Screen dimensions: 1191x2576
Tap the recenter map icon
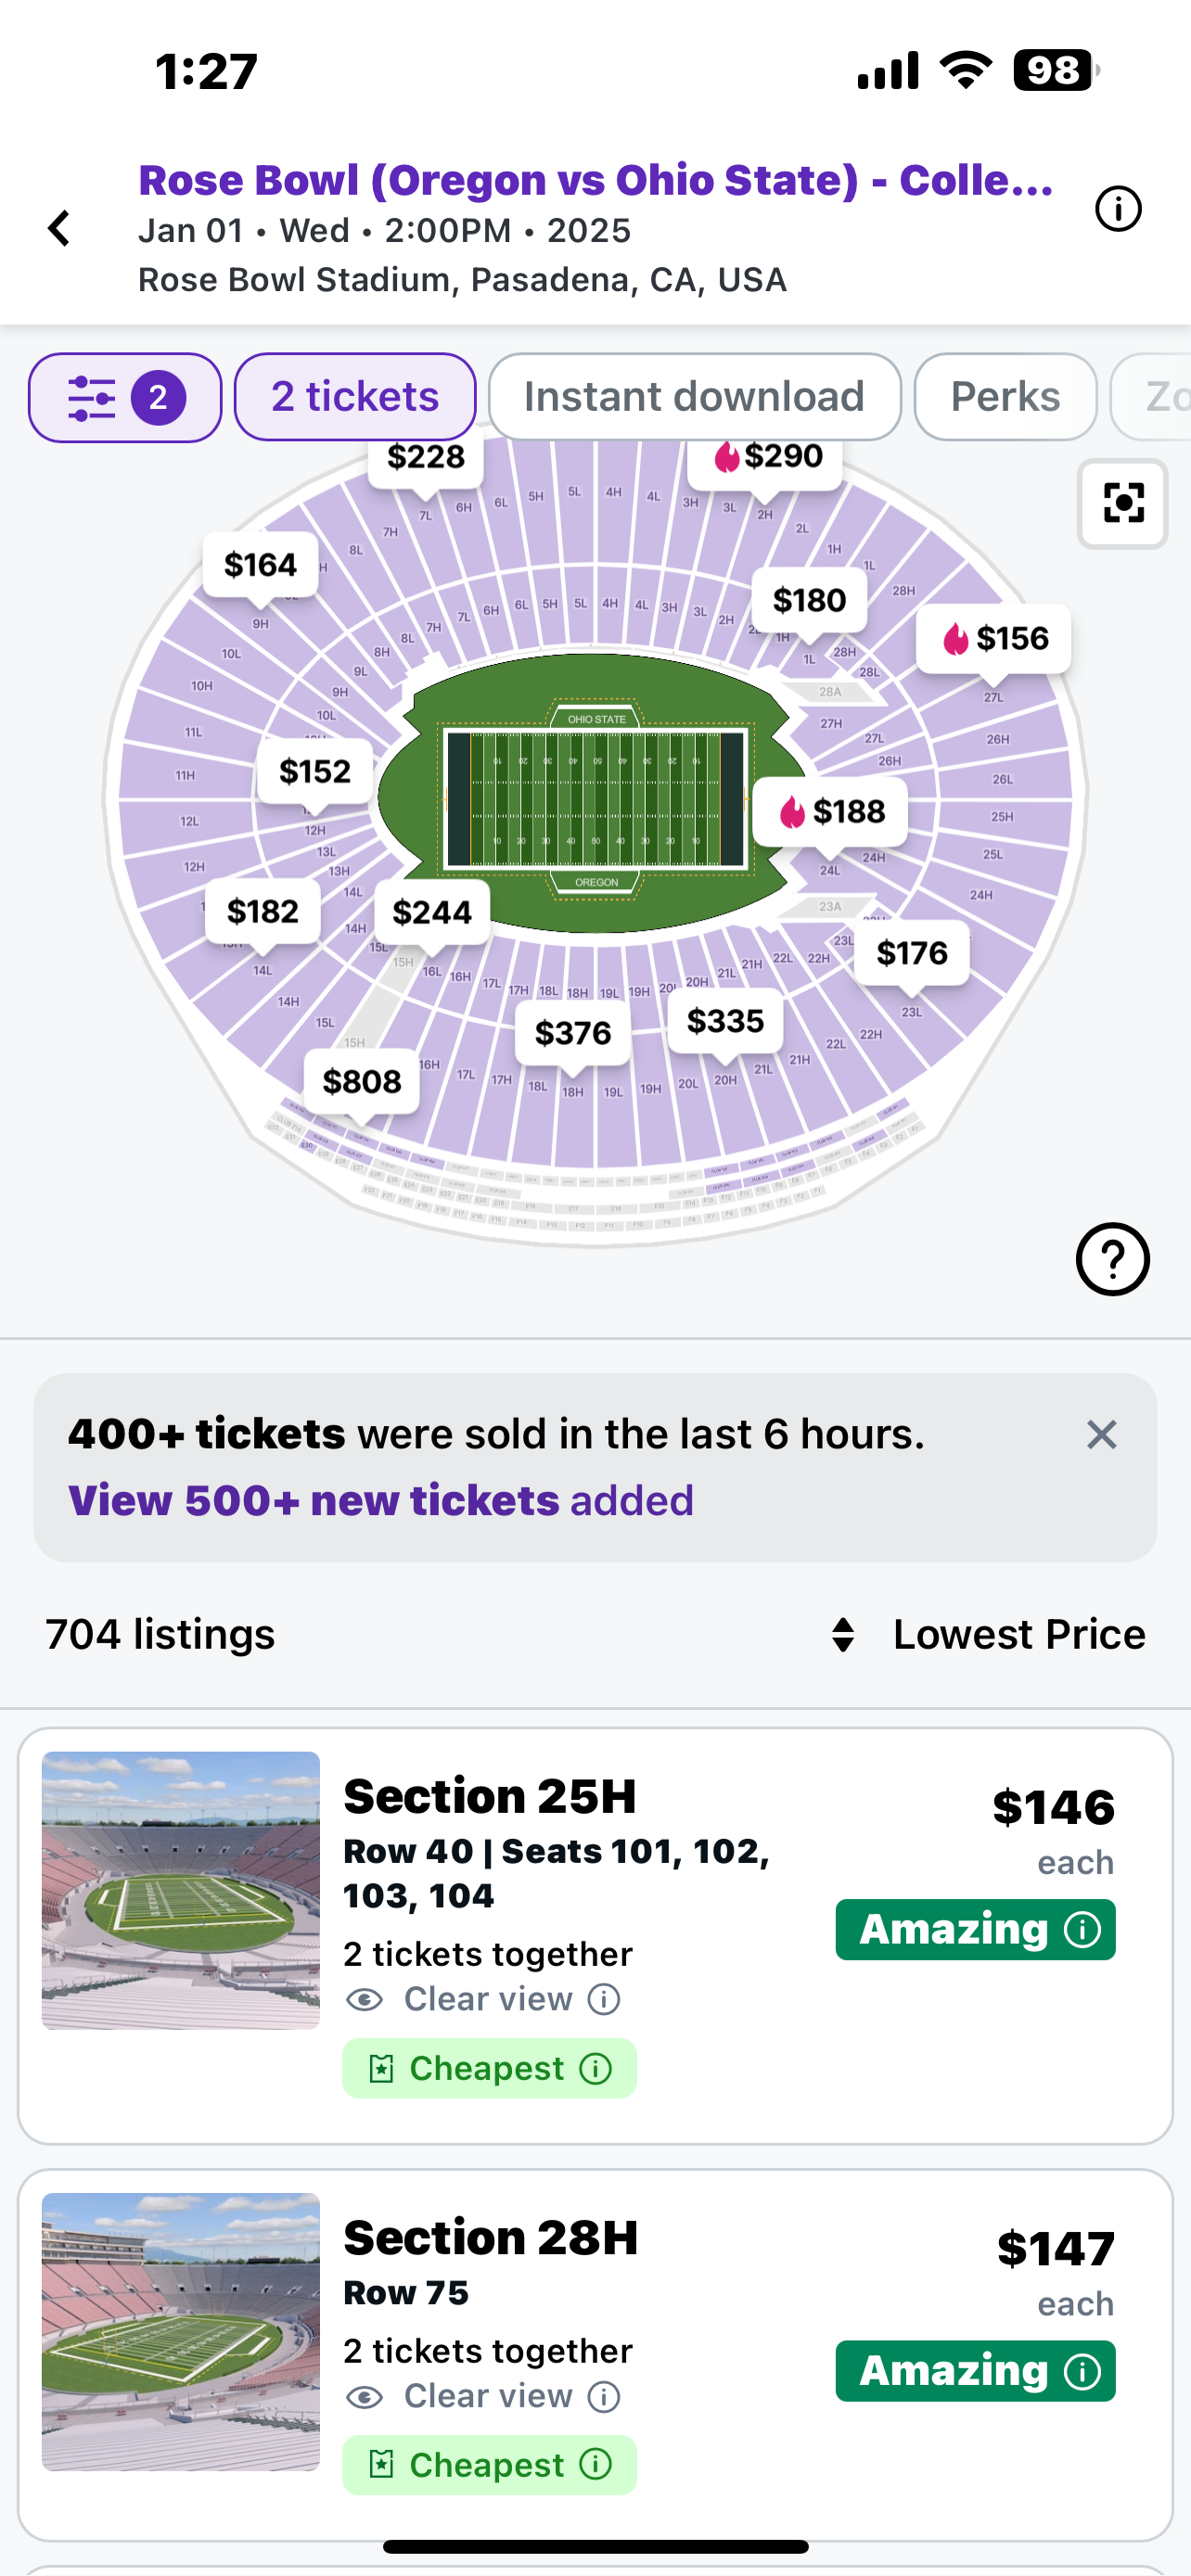[x=1122, y=504]
